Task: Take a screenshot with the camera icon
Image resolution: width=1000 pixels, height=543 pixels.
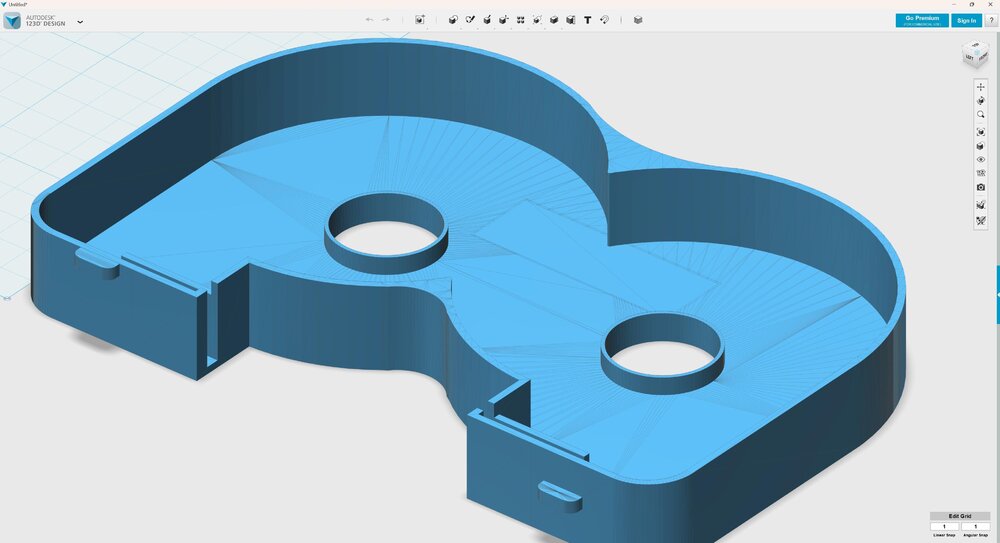Action: [981, 187]
